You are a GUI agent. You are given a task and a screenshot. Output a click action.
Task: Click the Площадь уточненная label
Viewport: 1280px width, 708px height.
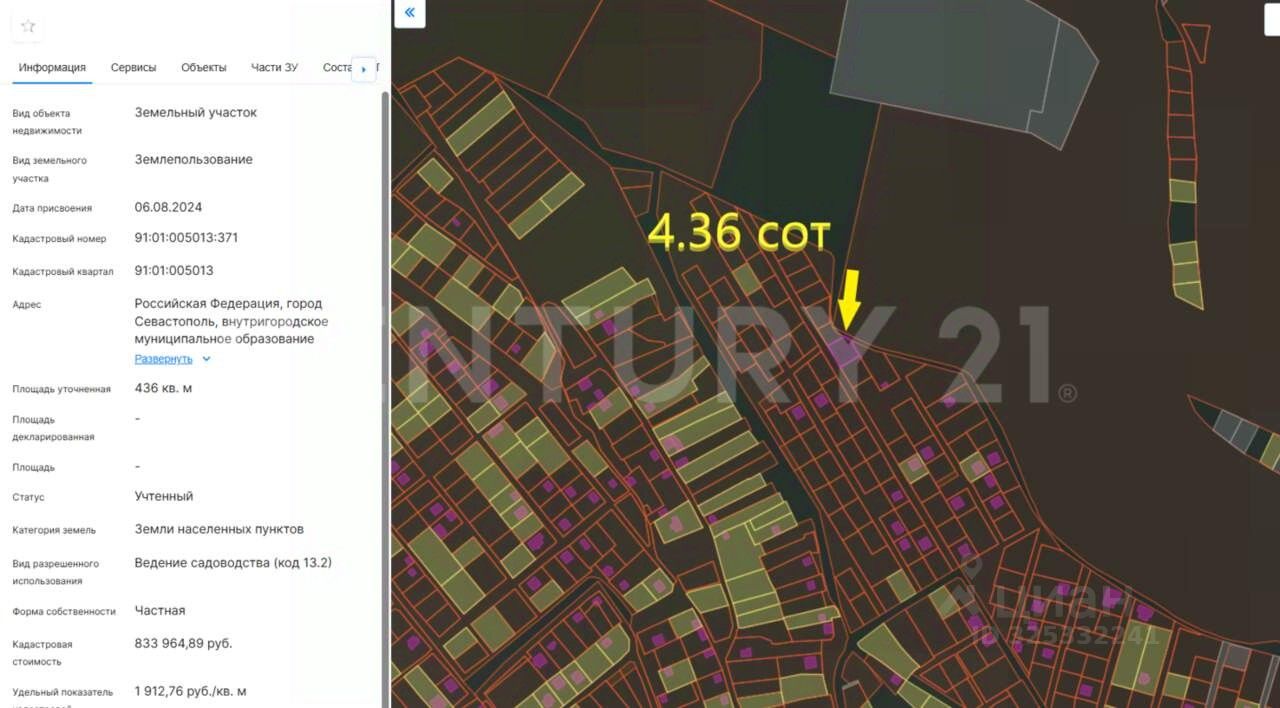coord(61,389)
